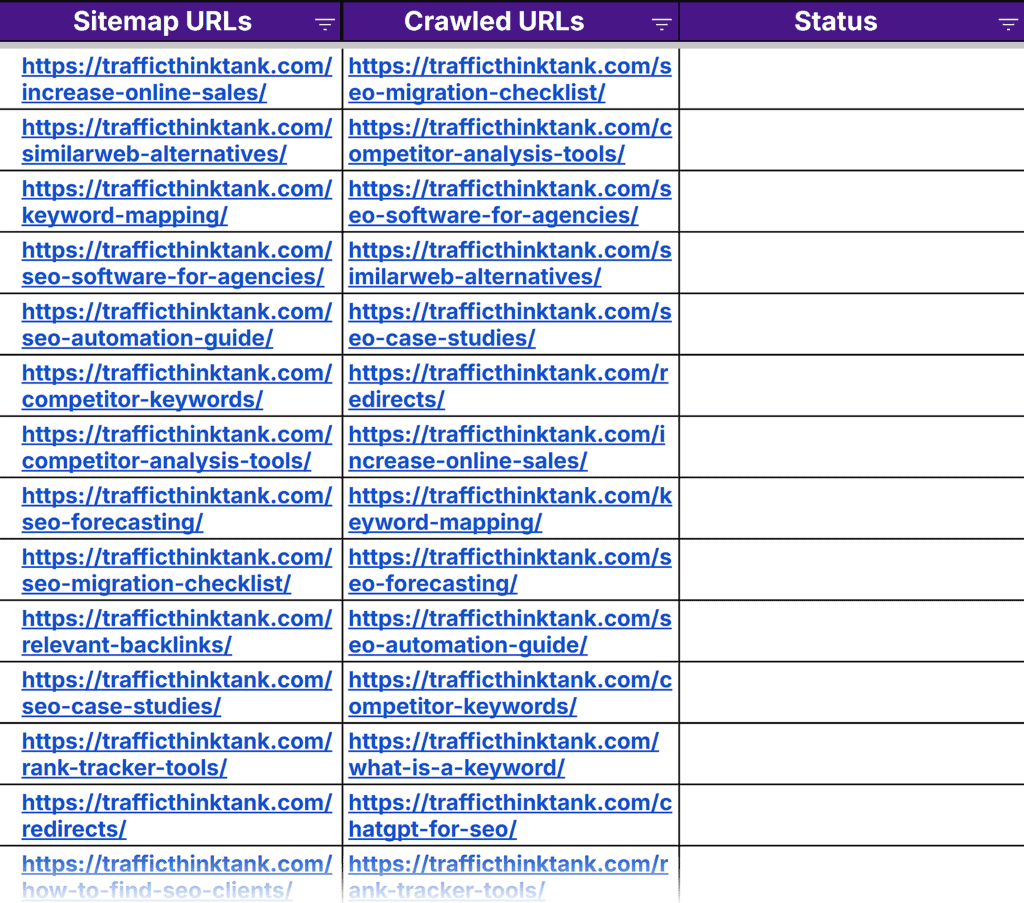Open the keyword-mapping sitemap URL

178,201
